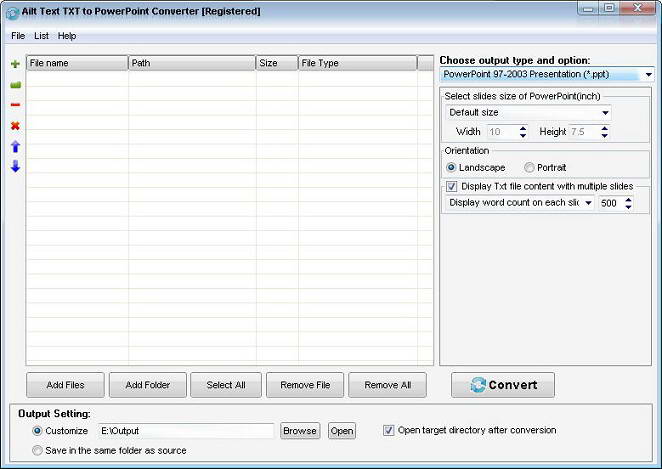The width and height of the screenshot is (662, 469).
Task: Open the File menu
Action: pyautogui.click(x=18, y=36)
